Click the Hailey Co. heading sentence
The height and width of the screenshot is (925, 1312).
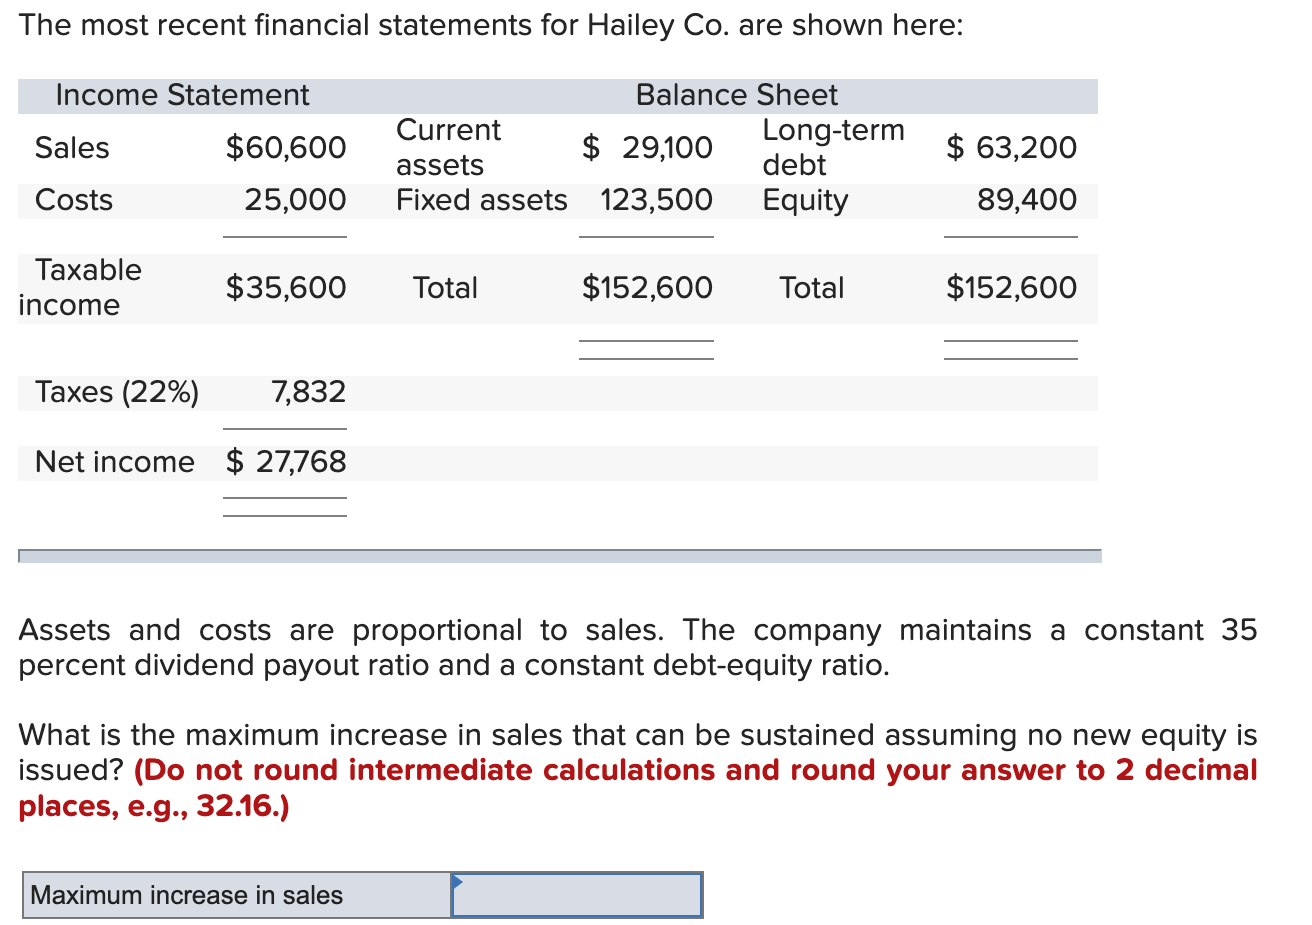490,25
